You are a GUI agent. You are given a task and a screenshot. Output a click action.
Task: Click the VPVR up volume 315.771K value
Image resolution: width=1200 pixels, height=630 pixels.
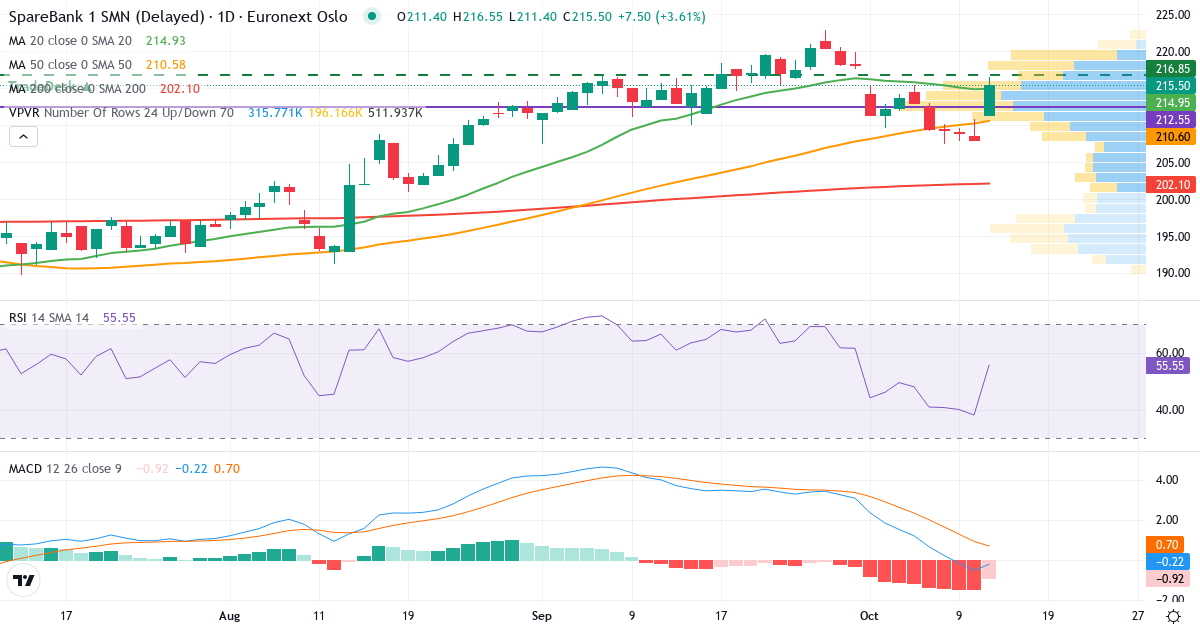click(x=275, y=113)
